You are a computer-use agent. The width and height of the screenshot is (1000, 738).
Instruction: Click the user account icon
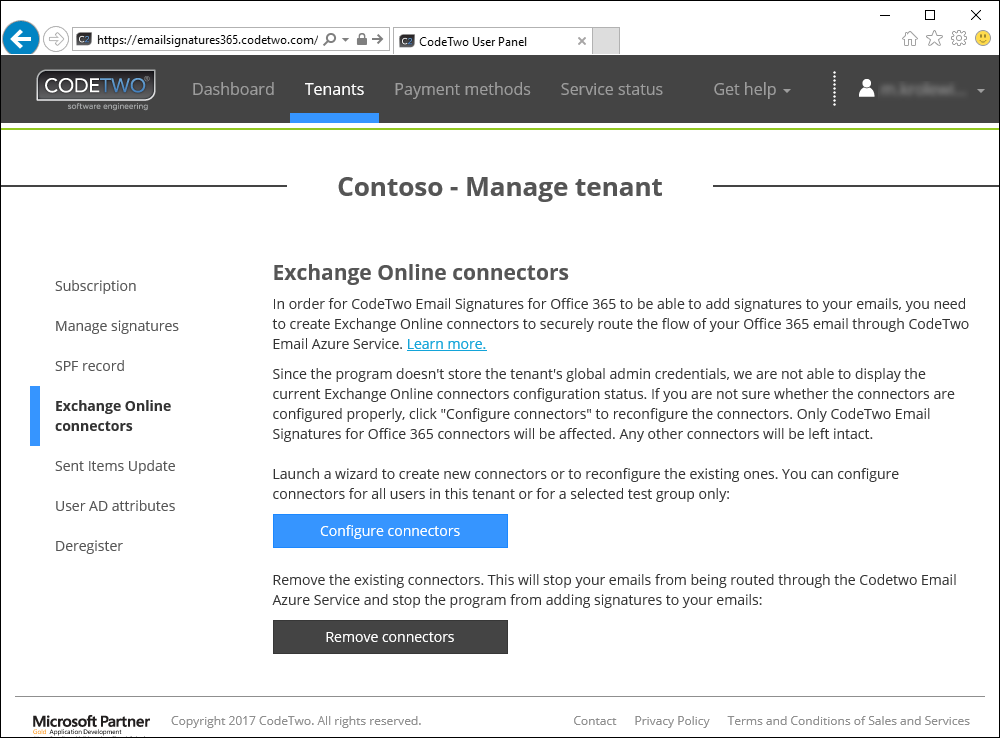(866, 88)
